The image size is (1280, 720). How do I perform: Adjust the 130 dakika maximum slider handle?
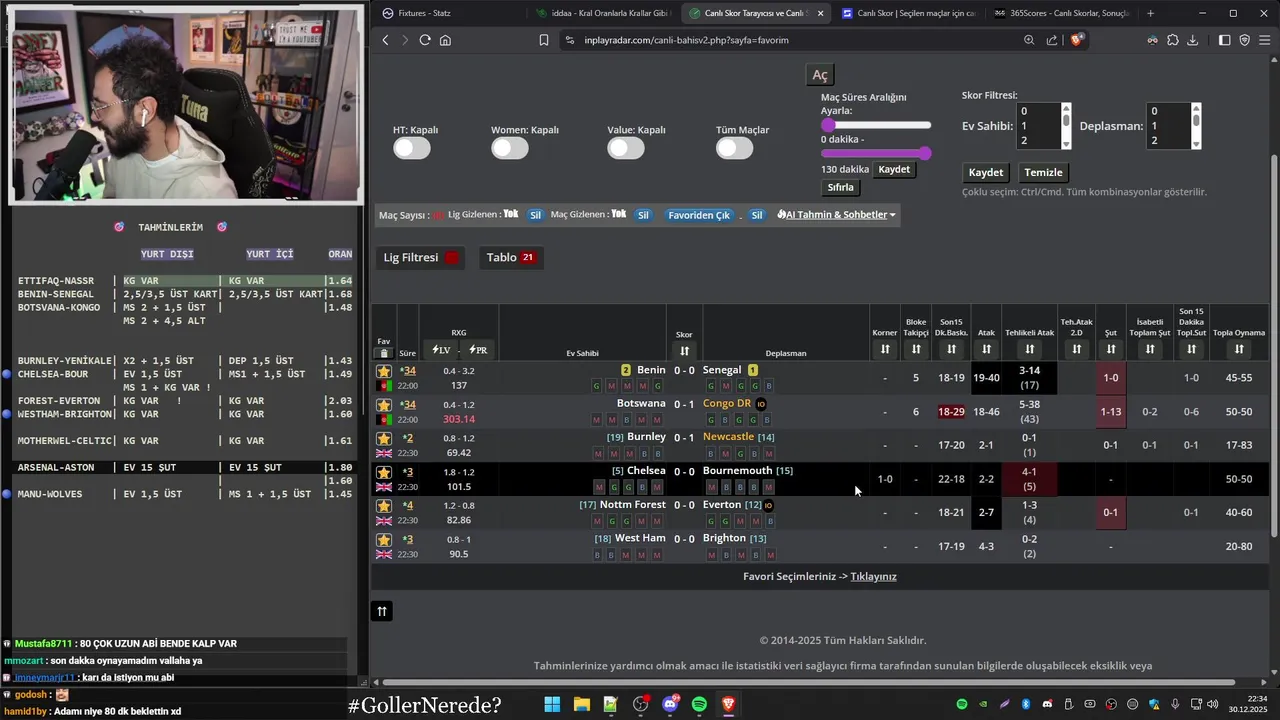point(925,153)
